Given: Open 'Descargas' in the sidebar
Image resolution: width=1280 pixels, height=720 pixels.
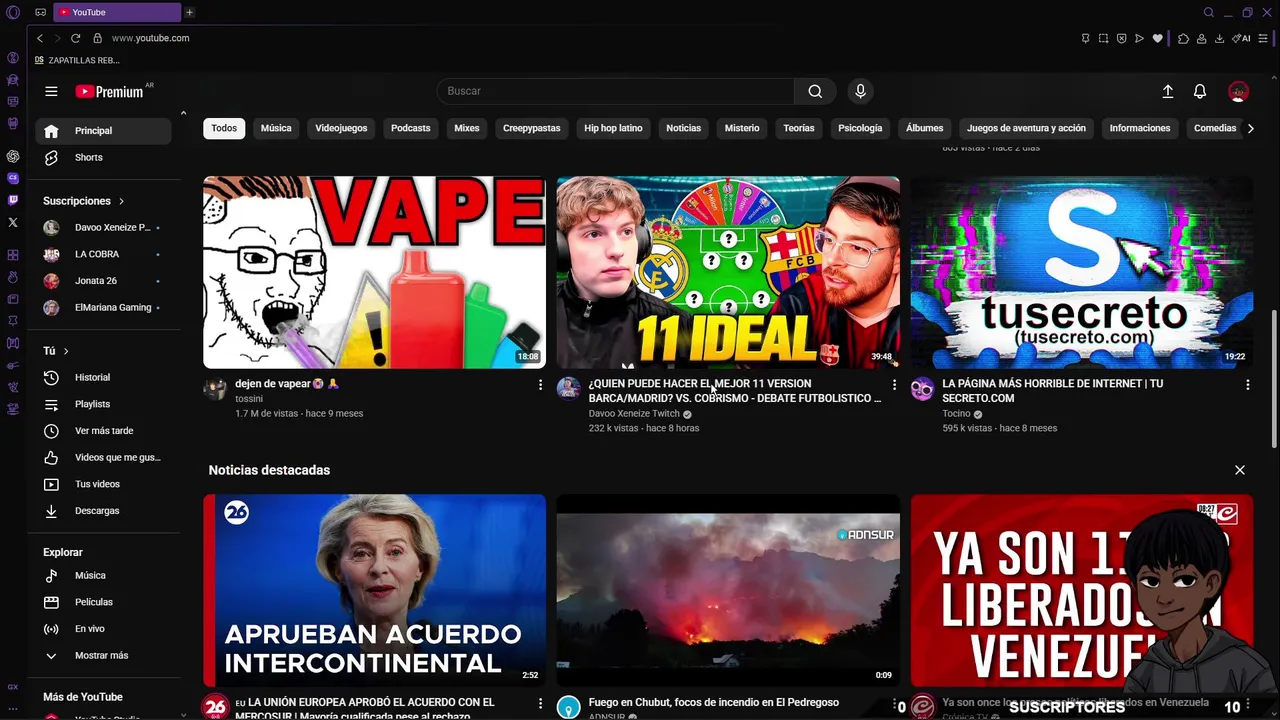Looking at the screenshot, I should click(x=101, y=511).
